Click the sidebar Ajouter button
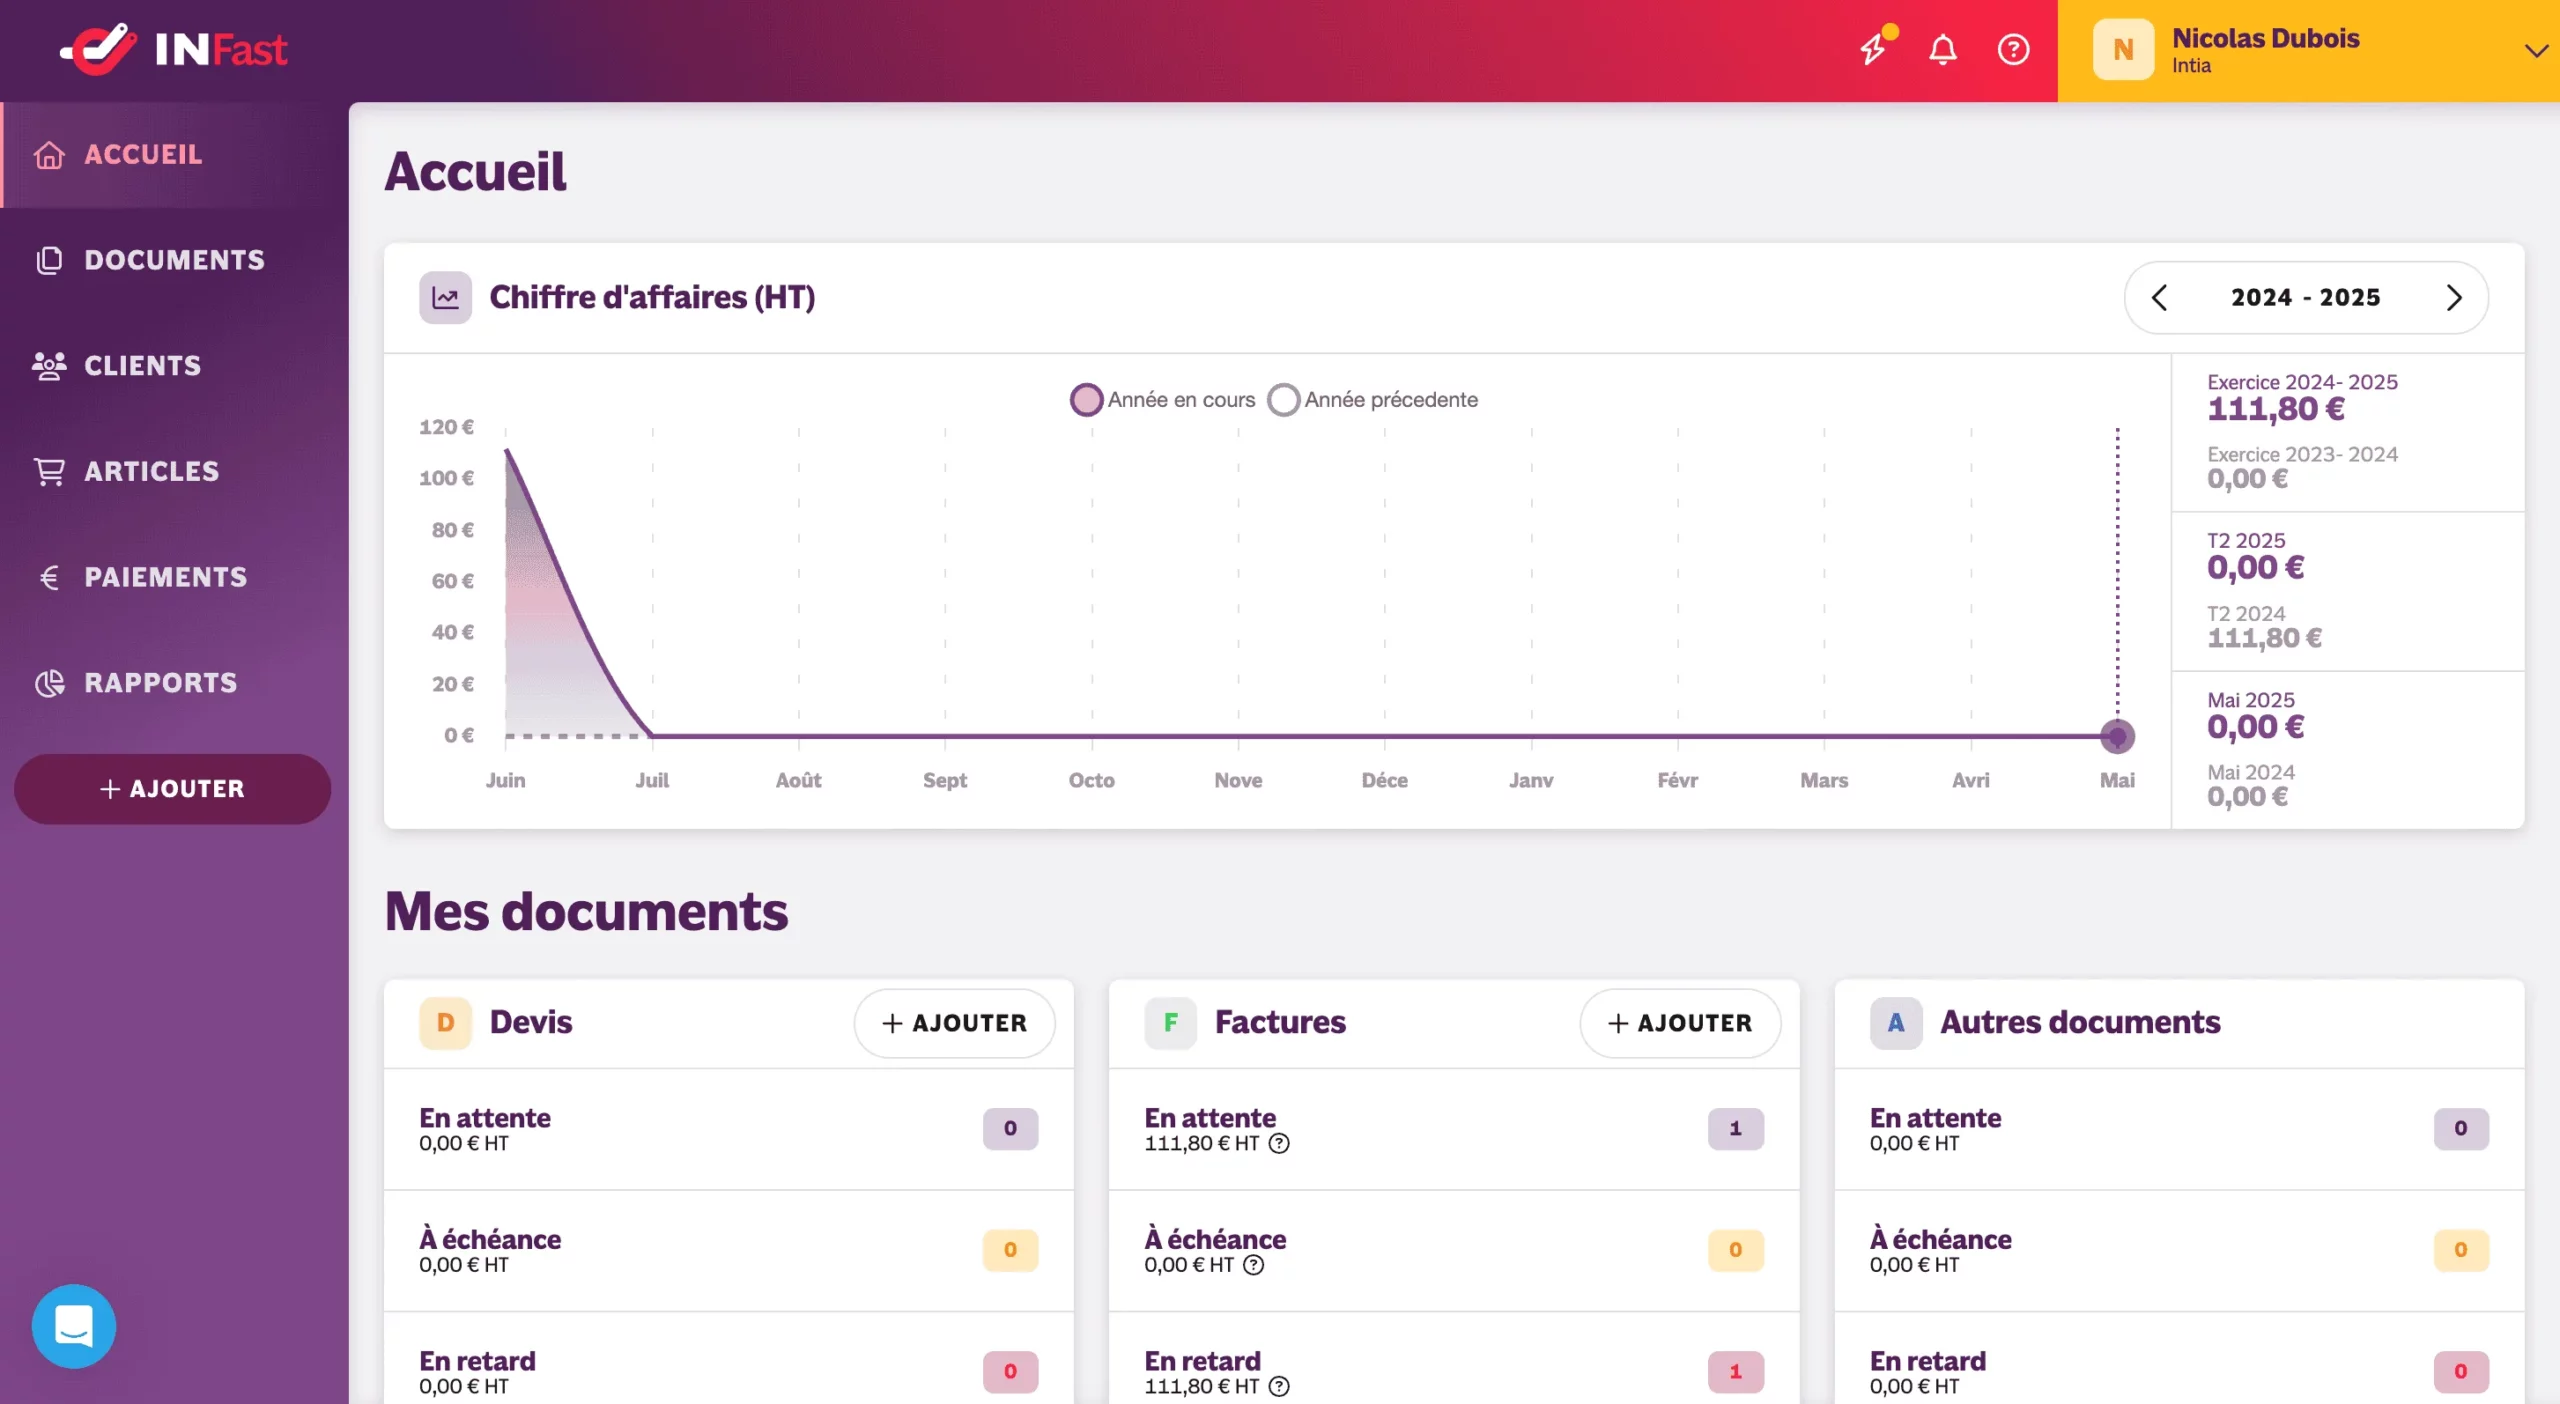This screenshot has height=1404, width=2560. pyautogui.click(x=172, y=788)
